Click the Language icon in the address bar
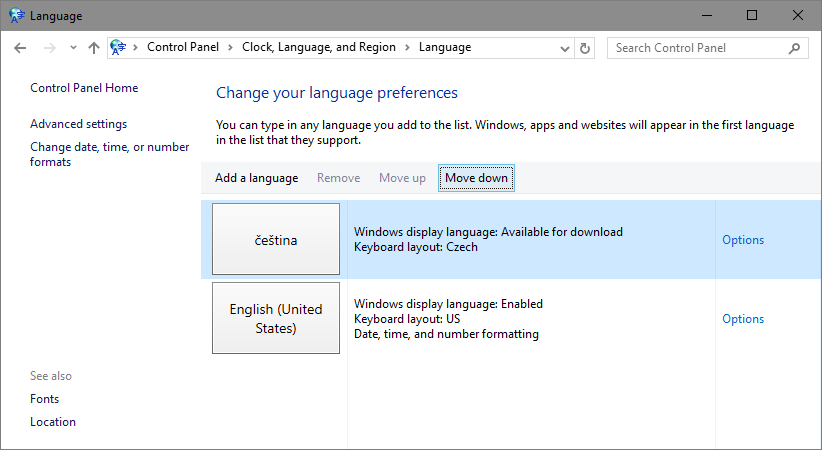 click(118, 48)
